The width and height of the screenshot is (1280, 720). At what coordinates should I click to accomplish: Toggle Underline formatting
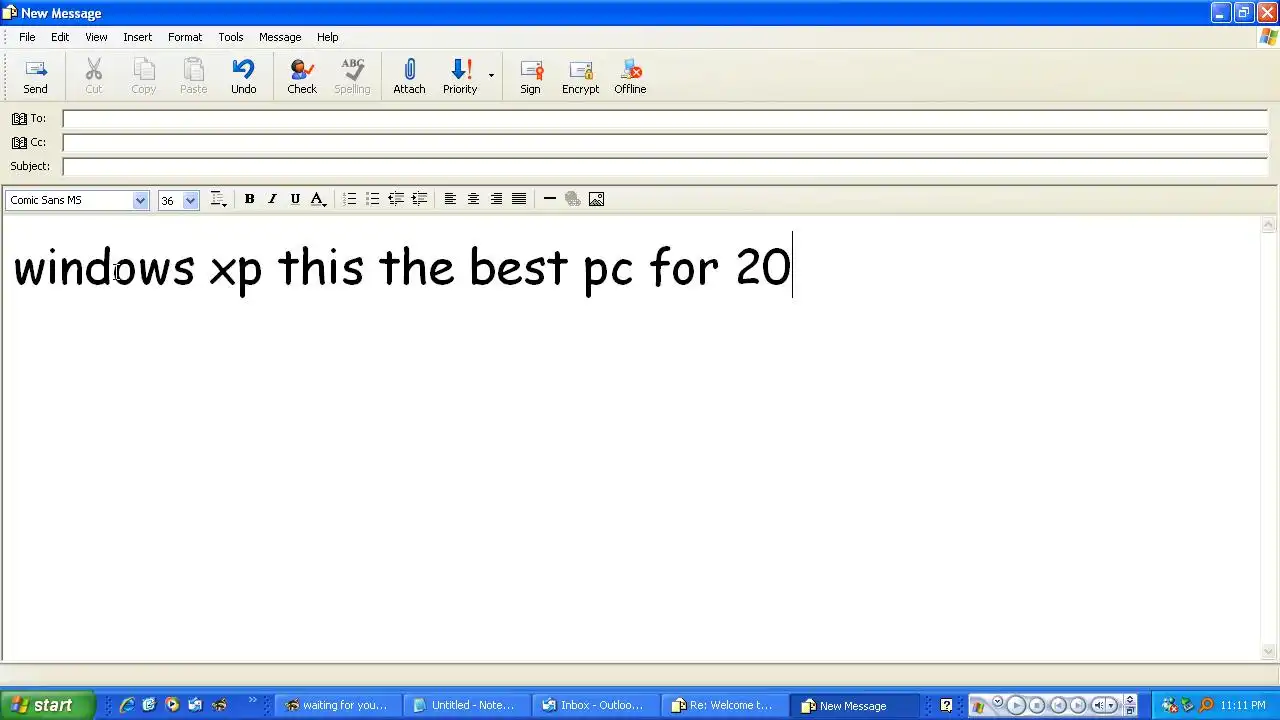(295, 199)
